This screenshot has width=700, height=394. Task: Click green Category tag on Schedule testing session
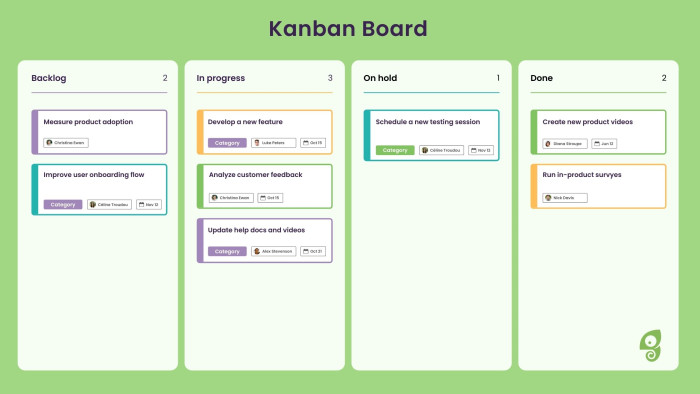[395, 150]
